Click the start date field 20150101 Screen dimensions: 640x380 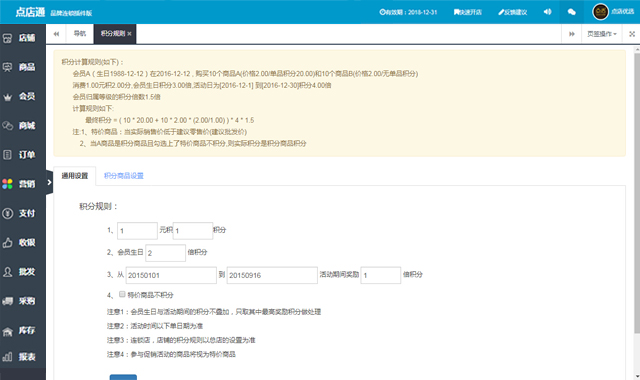[171, 275]
